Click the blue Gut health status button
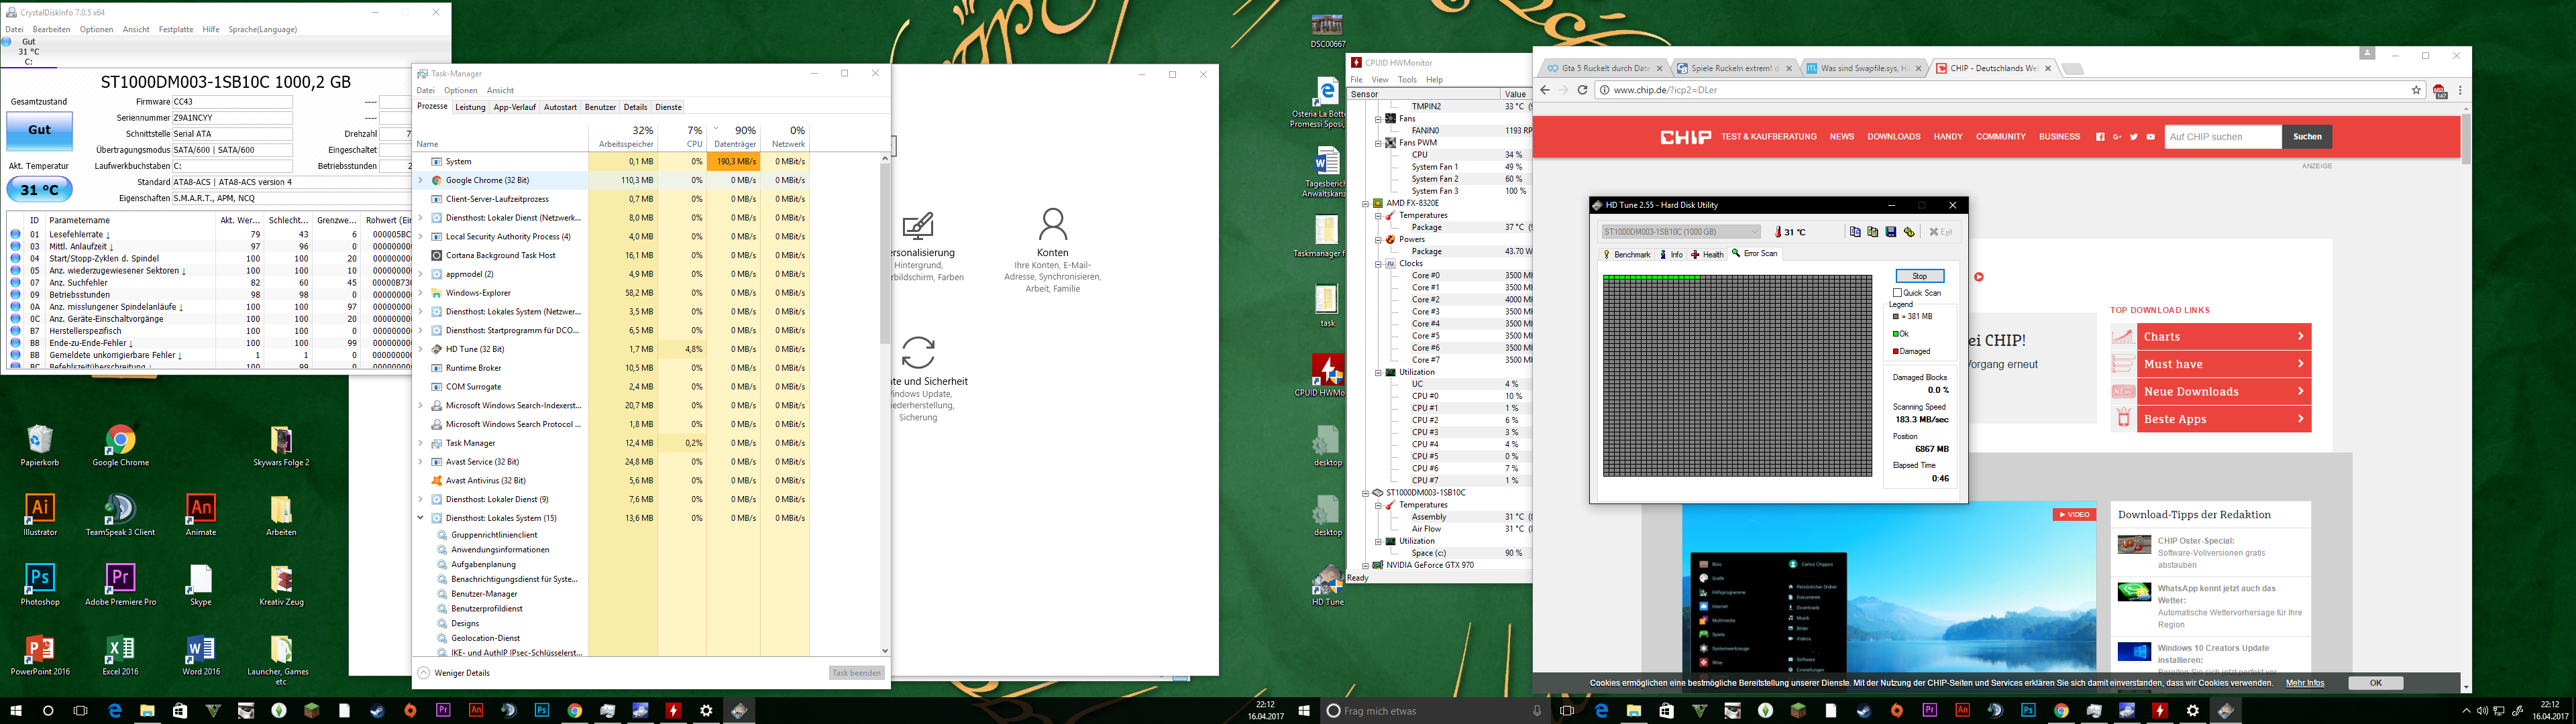This screenshot has width=2576, height=724. pyautogui.click(x=39, y=130)
